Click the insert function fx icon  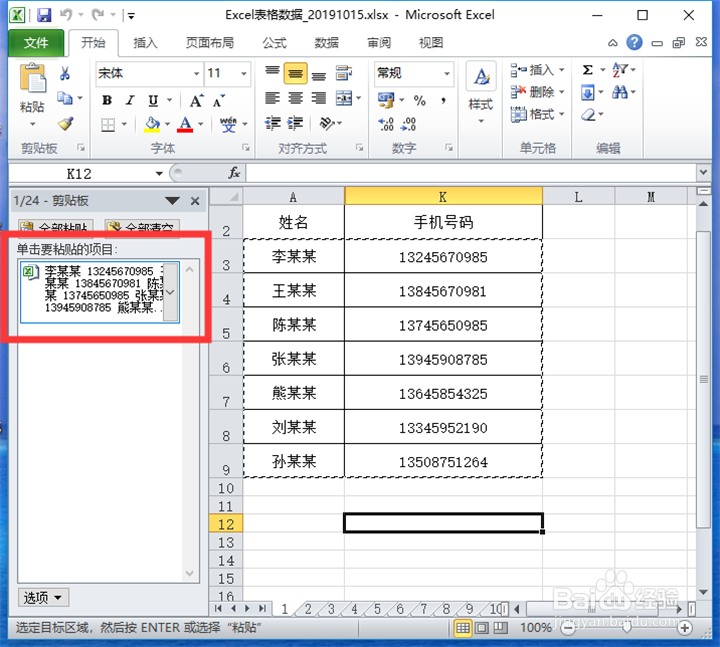(234, 173)
